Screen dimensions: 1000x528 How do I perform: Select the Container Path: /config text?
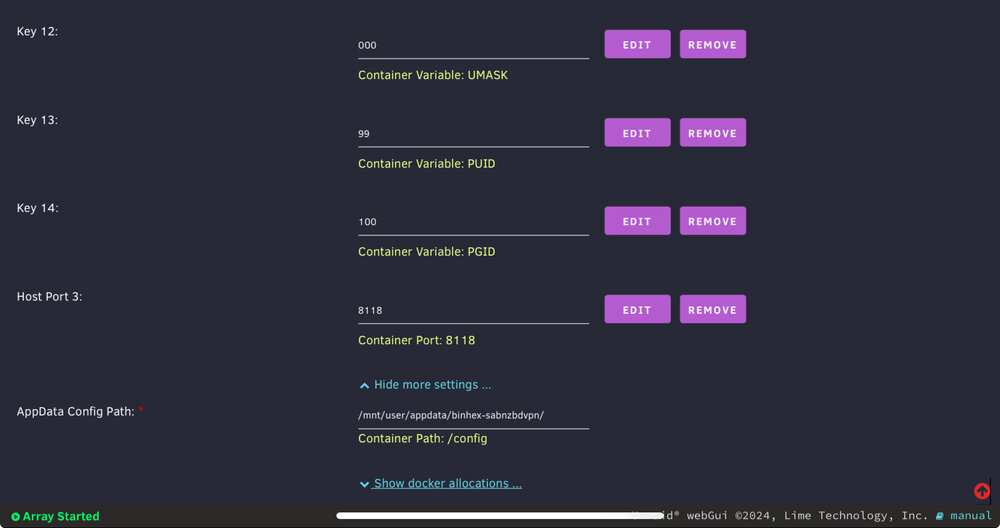[423, 439]
